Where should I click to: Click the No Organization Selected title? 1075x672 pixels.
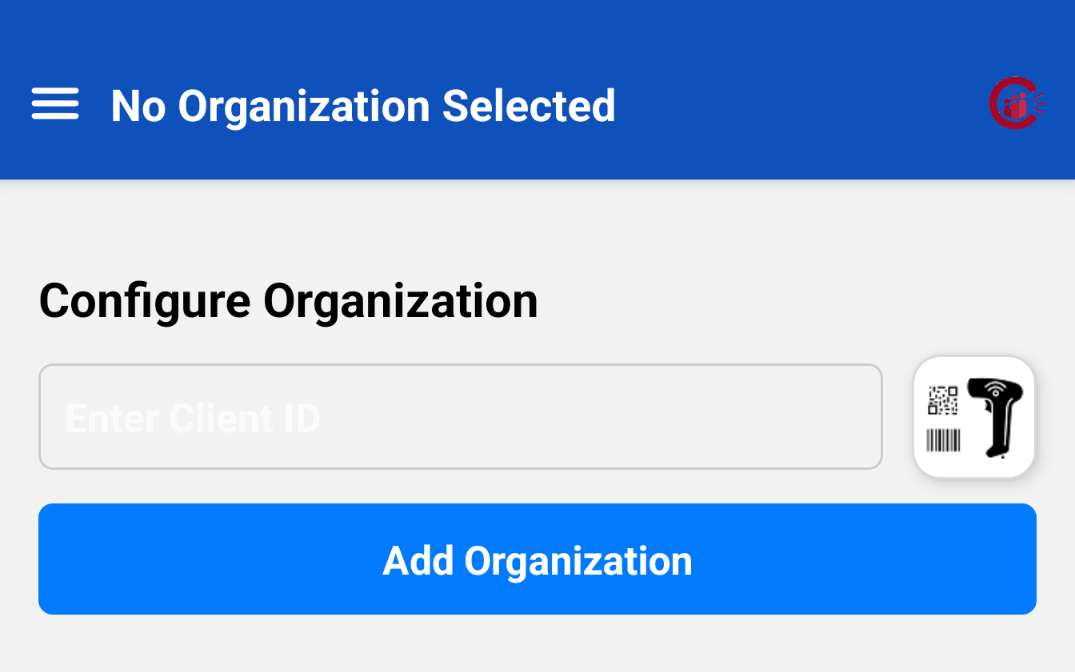point(363,106)
